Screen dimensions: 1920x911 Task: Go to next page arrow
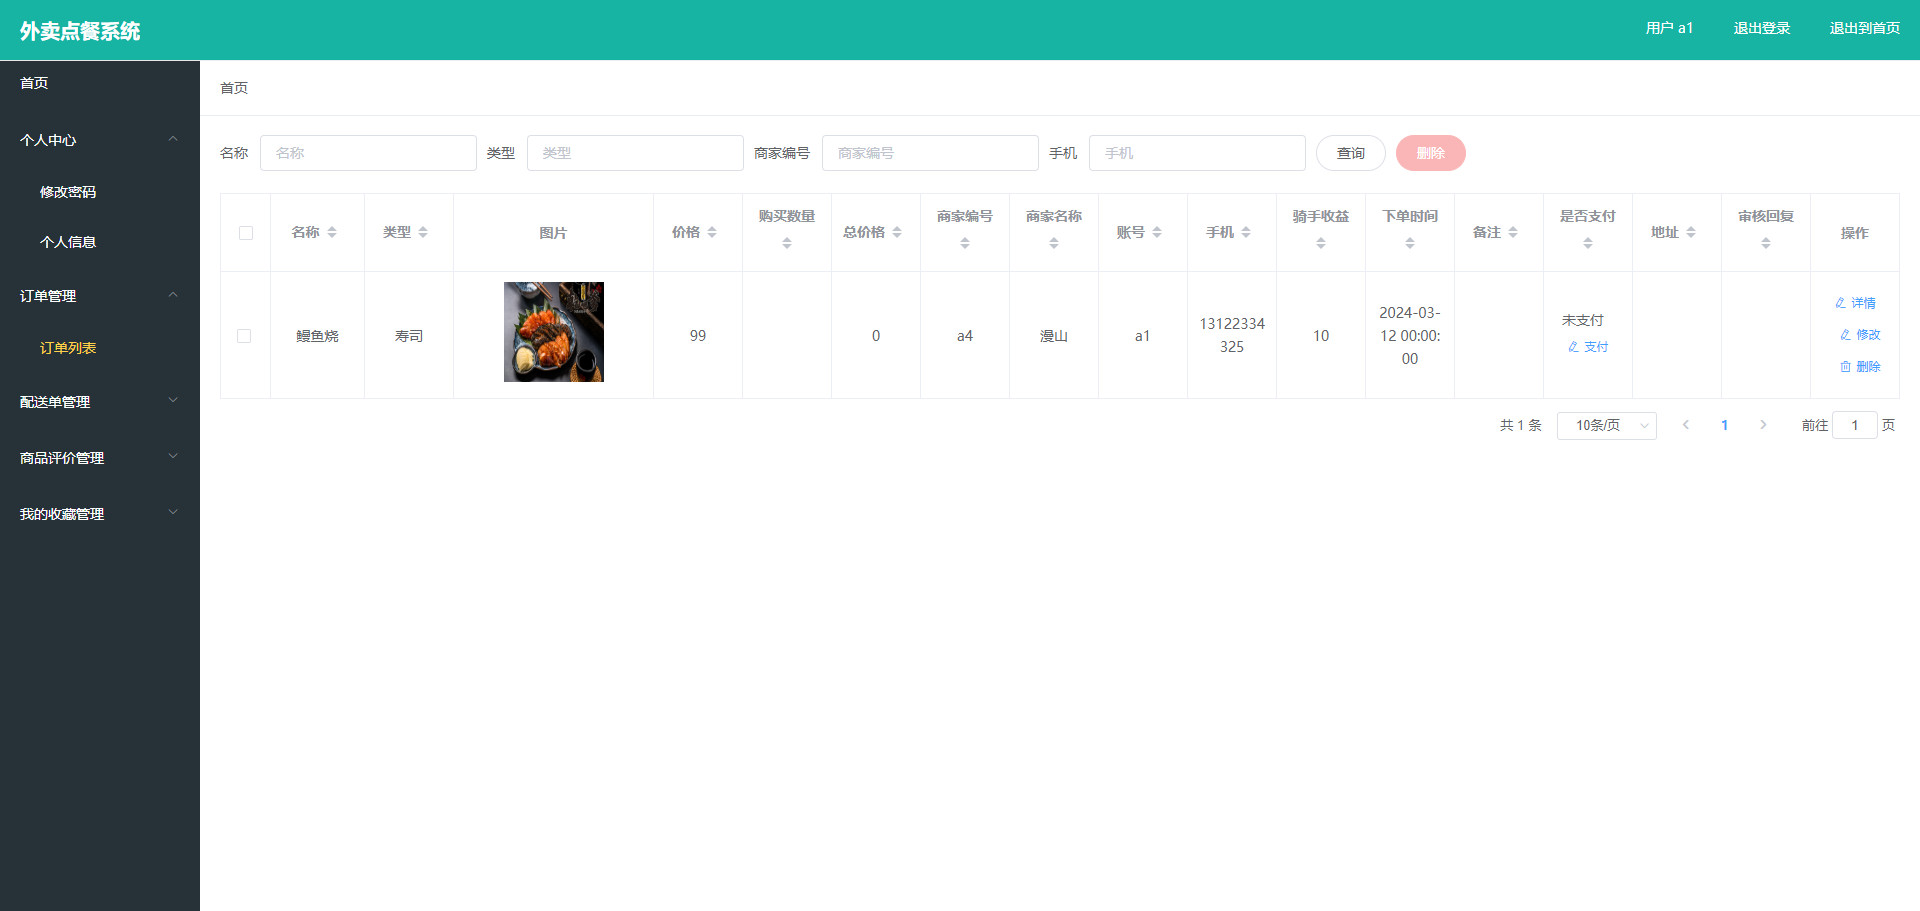1763,425
